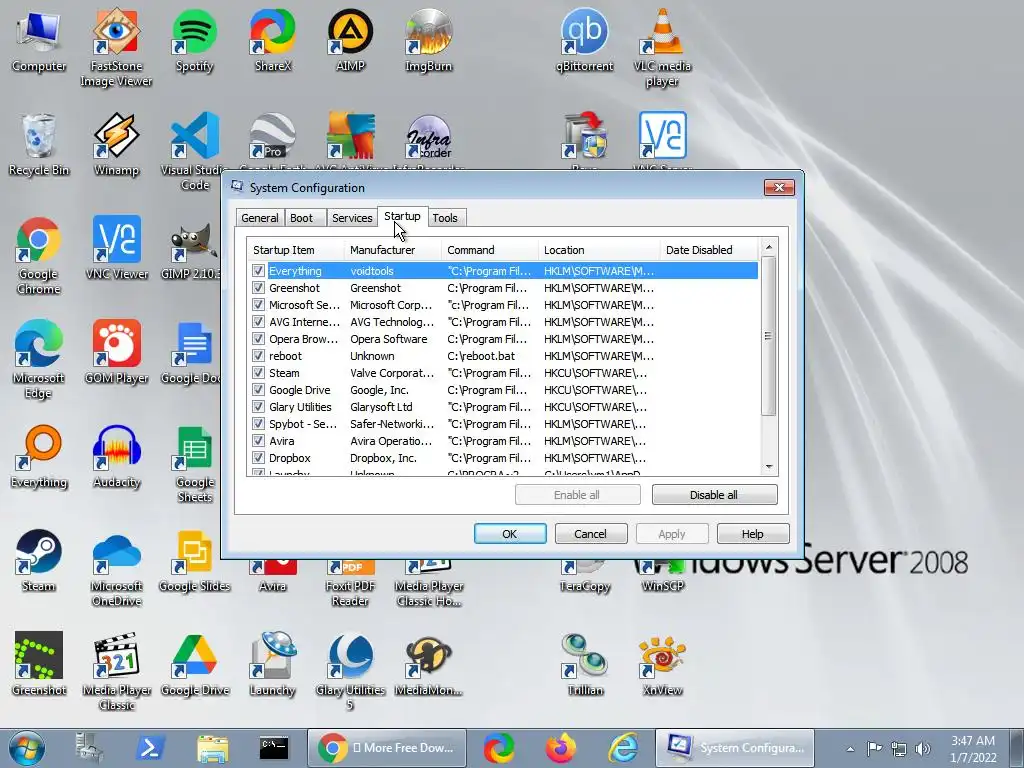This screenshot has height=768, width=1024.
Task: Select the Google Chrome desktop shortcut
Action: 39,256
